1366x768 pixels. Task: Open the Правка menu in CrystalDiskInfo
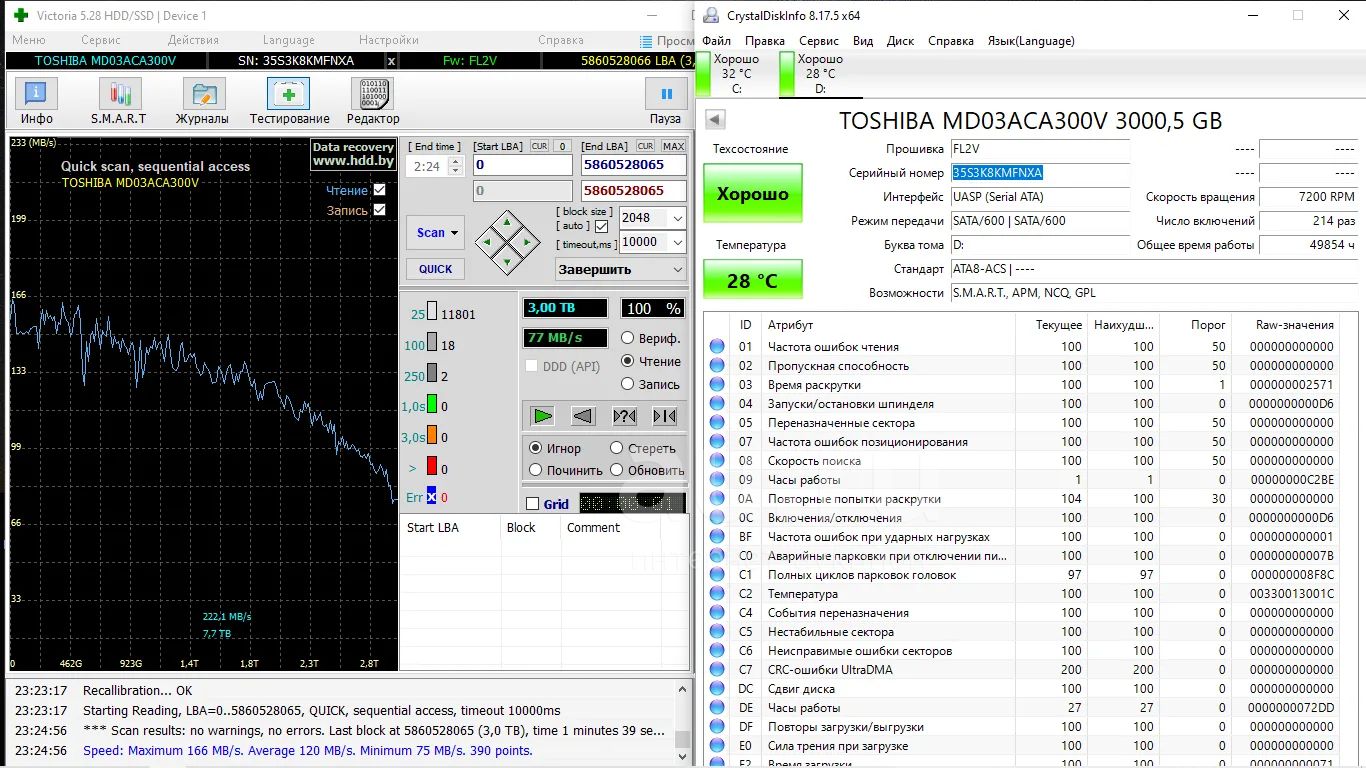[764, 41]
